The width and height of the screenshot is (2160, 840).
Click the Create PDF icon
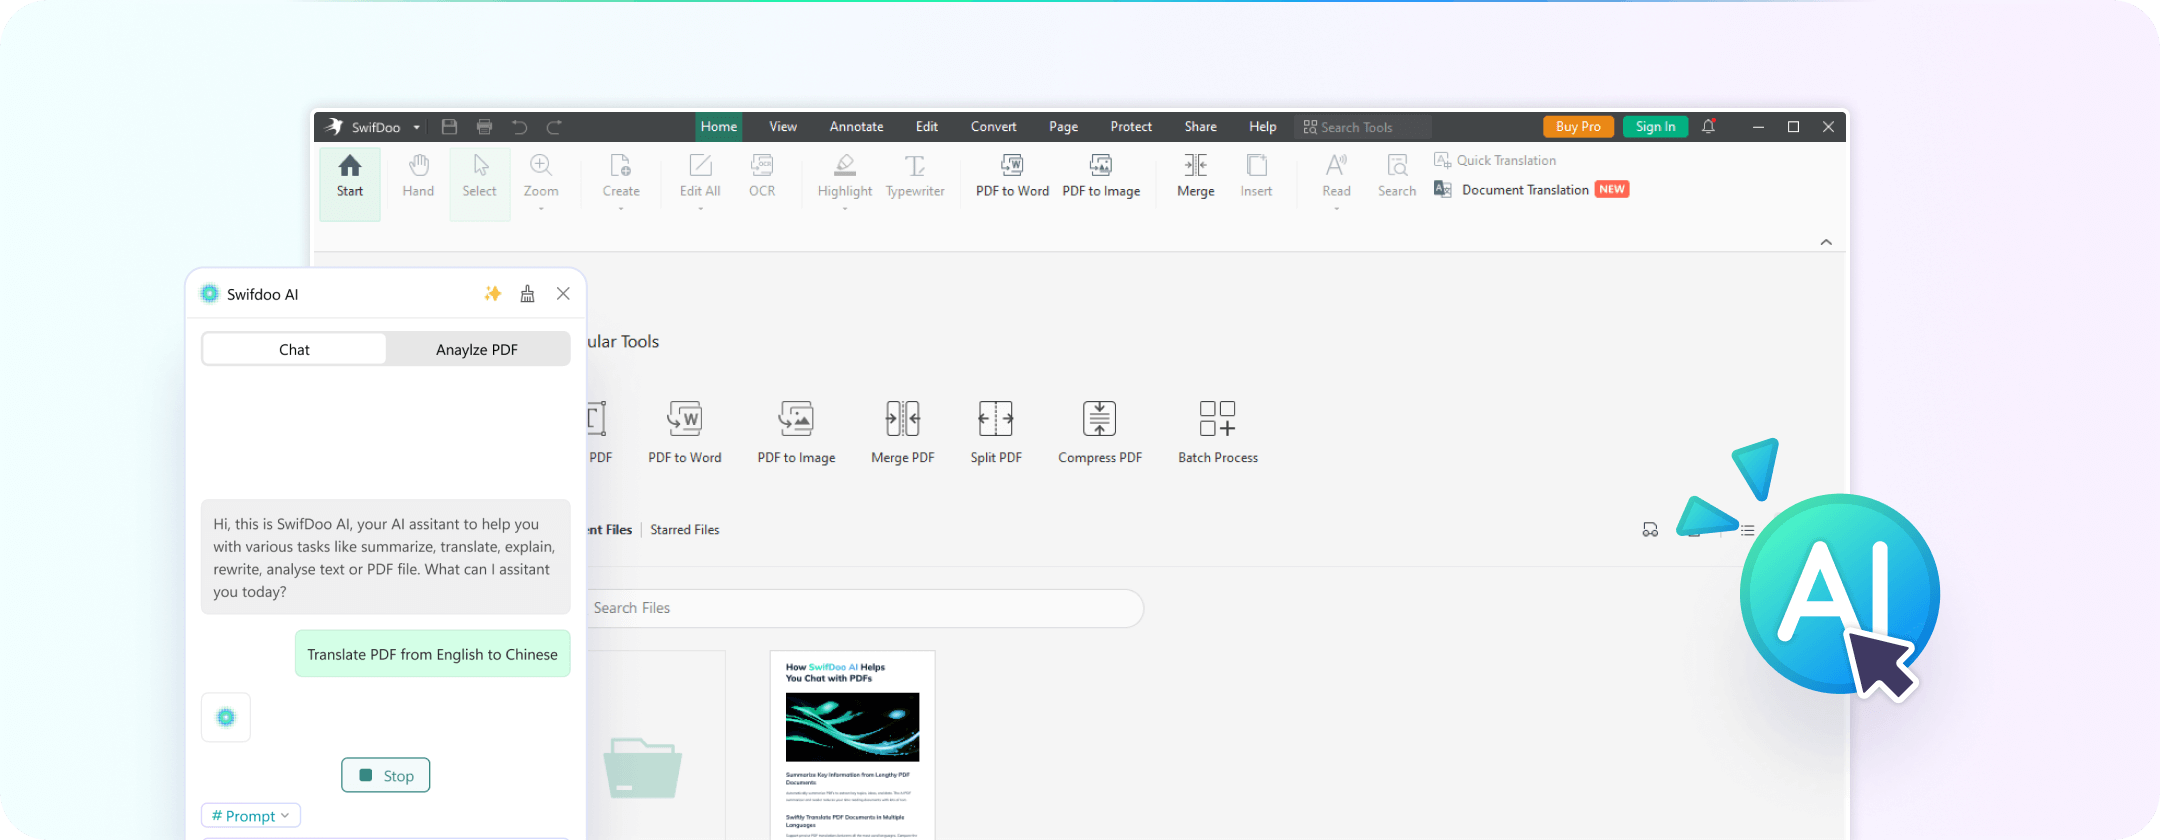(621, 165)
